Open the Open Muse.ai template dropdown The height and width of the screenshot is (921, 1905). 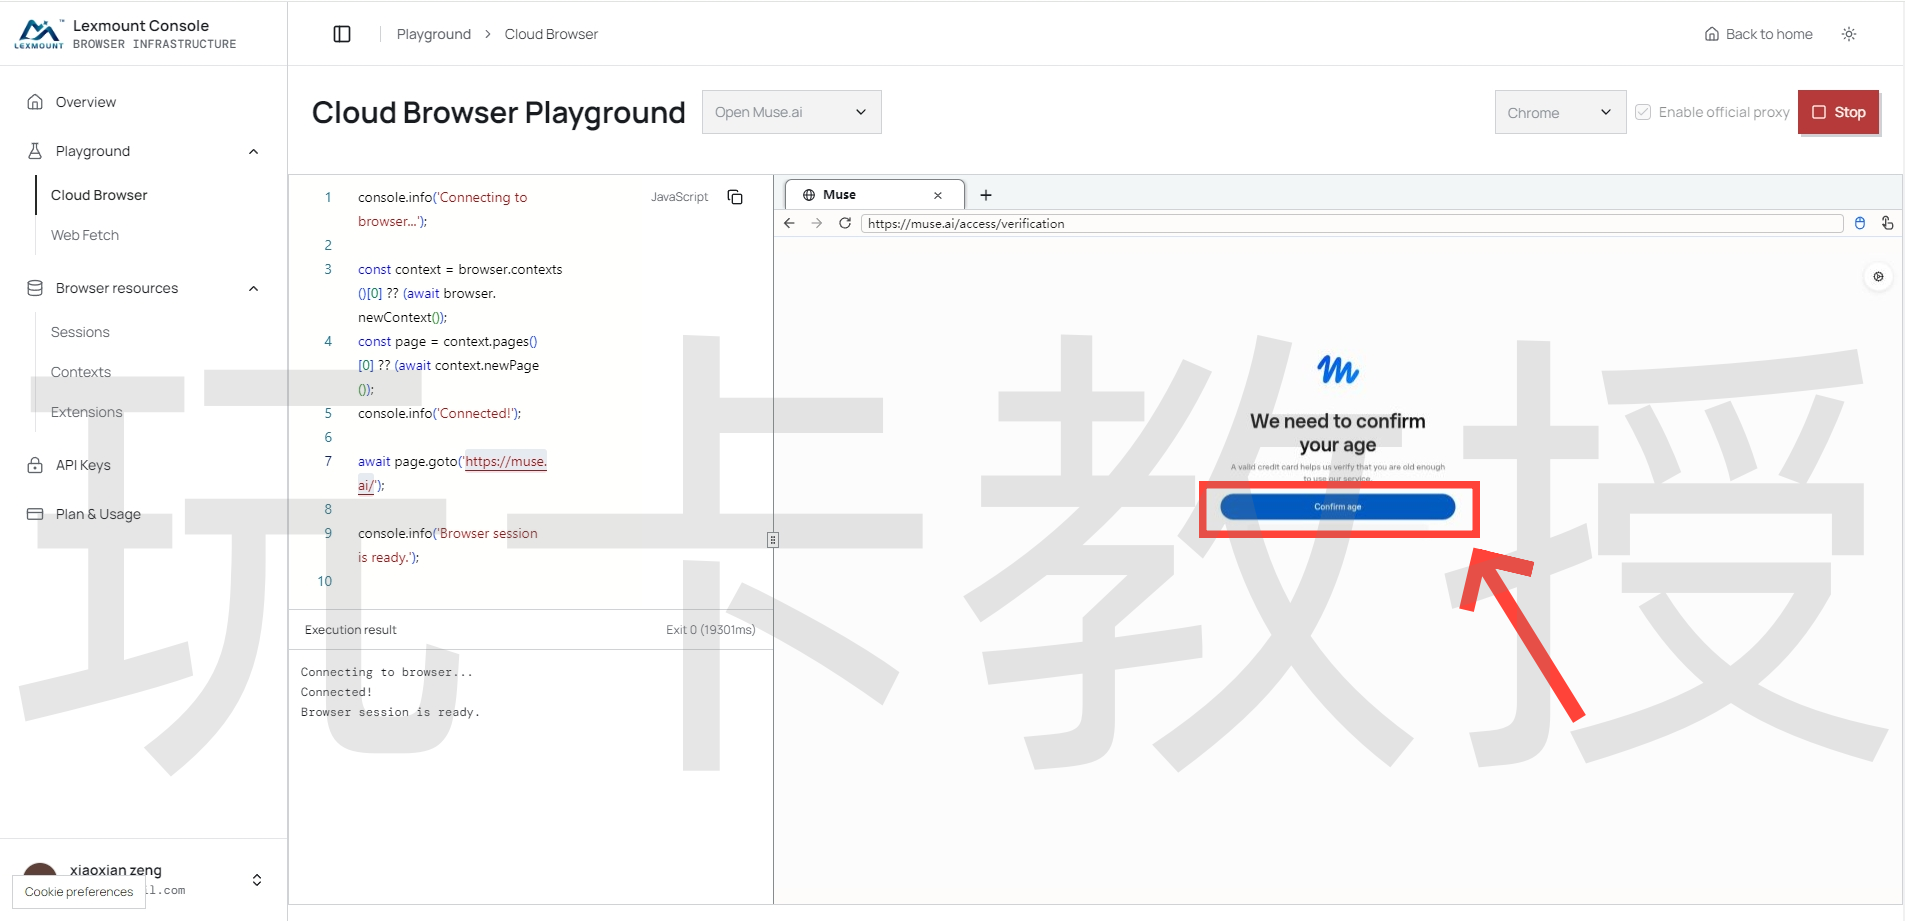(x=791, y=112)
